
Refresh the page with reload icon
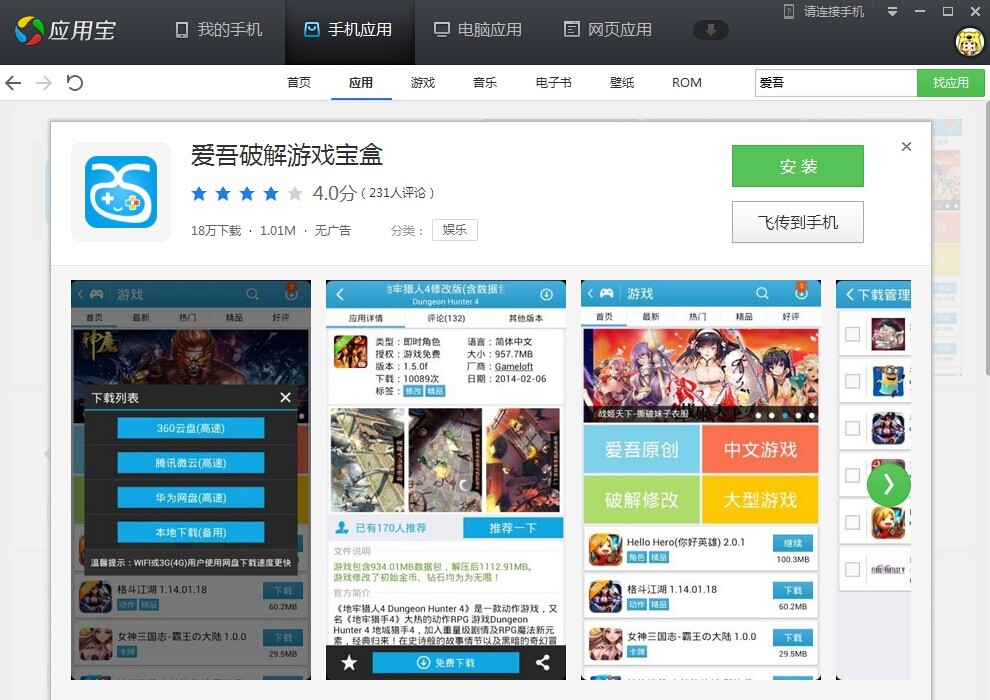pos(75,83)
